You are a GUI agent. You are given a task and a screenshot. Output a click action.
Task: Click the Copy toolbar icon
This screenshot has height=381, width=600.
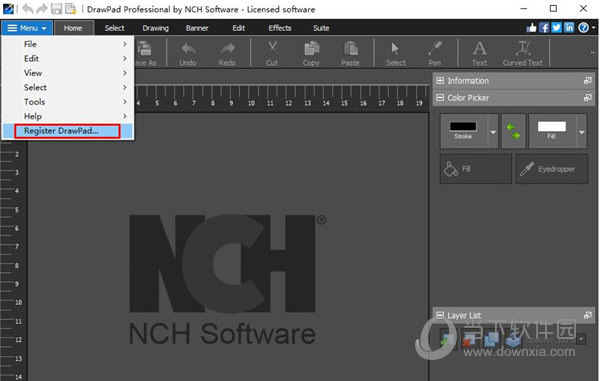coord(311,53)
